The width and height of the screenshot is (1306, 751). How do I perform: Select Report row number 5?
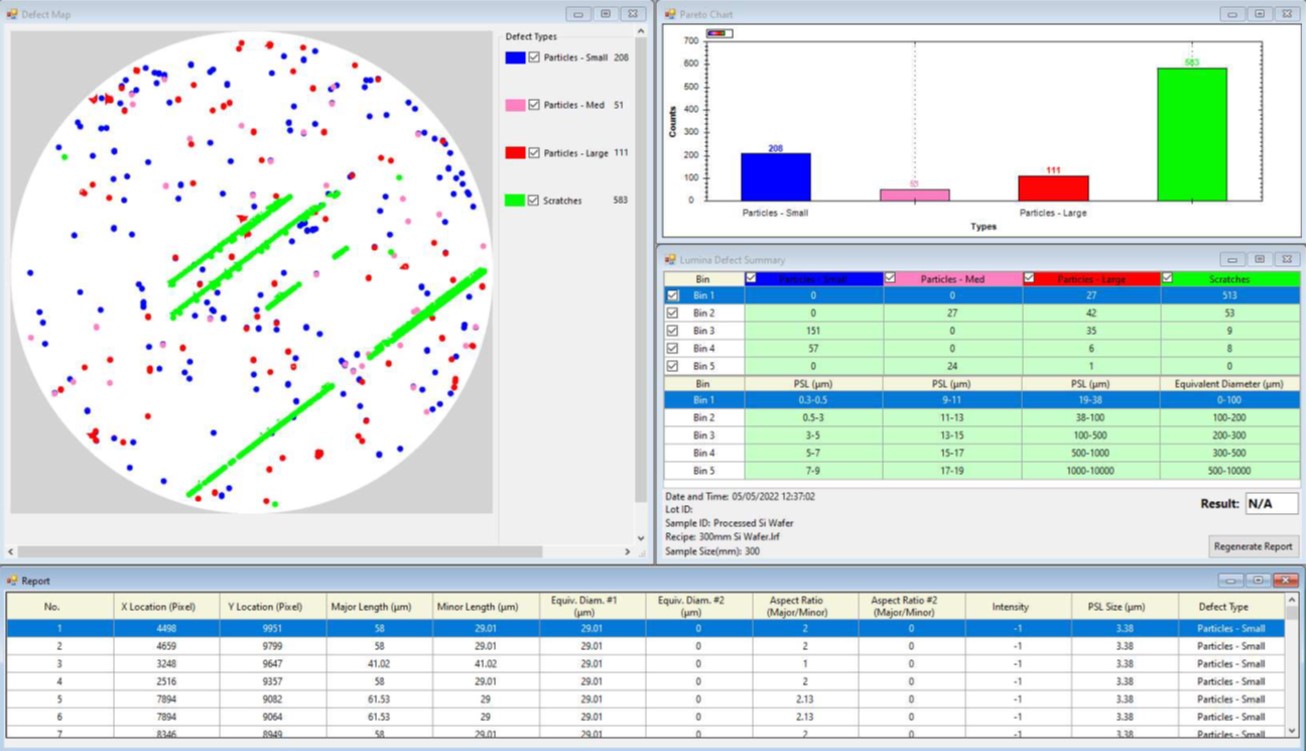click(645, 699)
